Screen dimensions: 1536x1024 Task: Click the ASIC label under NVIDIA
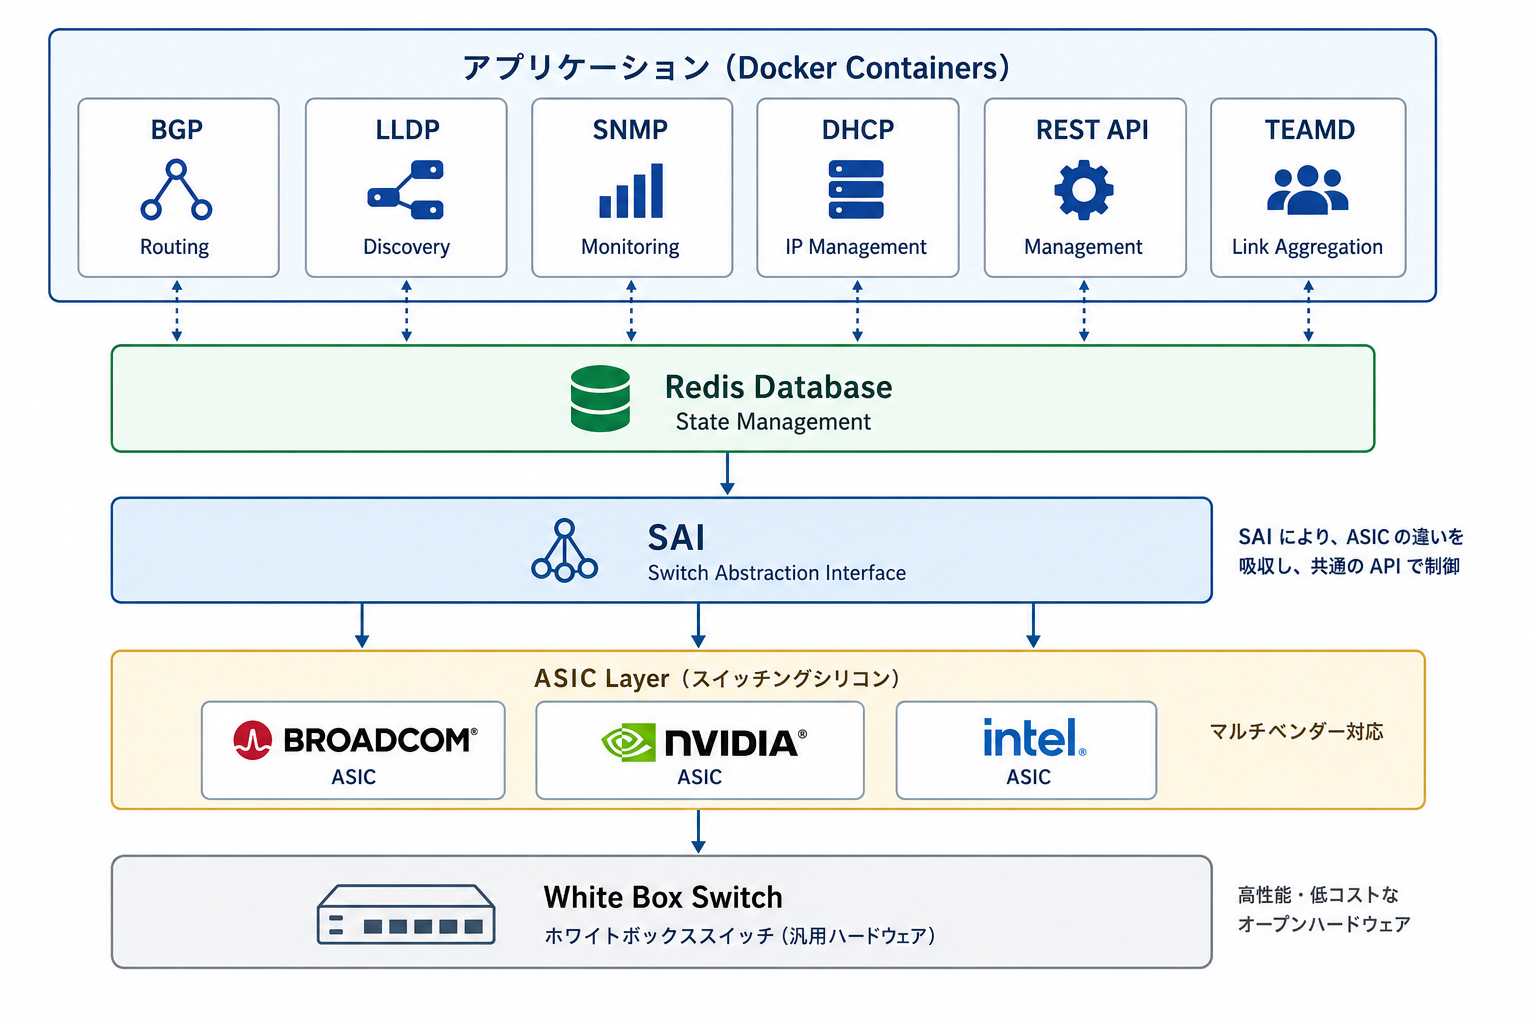(700, 777)
